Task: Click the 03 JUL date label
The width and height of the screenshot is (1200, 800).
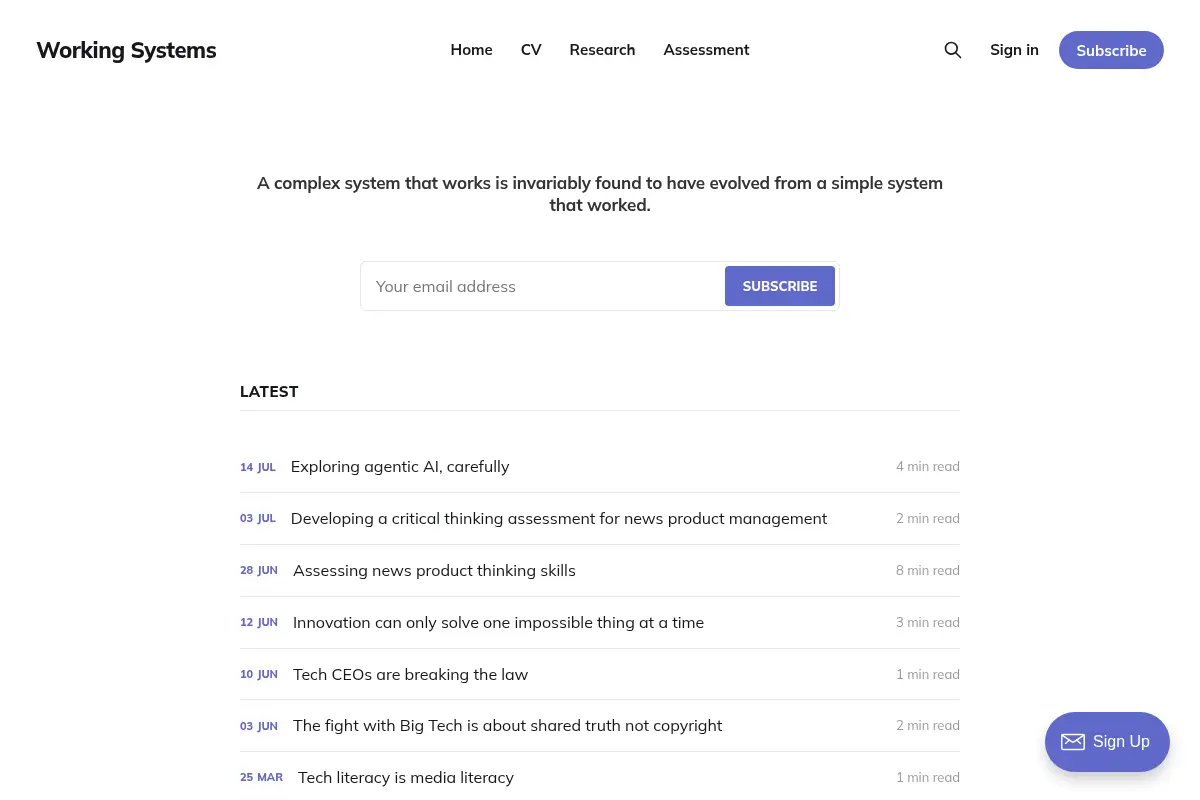Action: coord(258,519)
